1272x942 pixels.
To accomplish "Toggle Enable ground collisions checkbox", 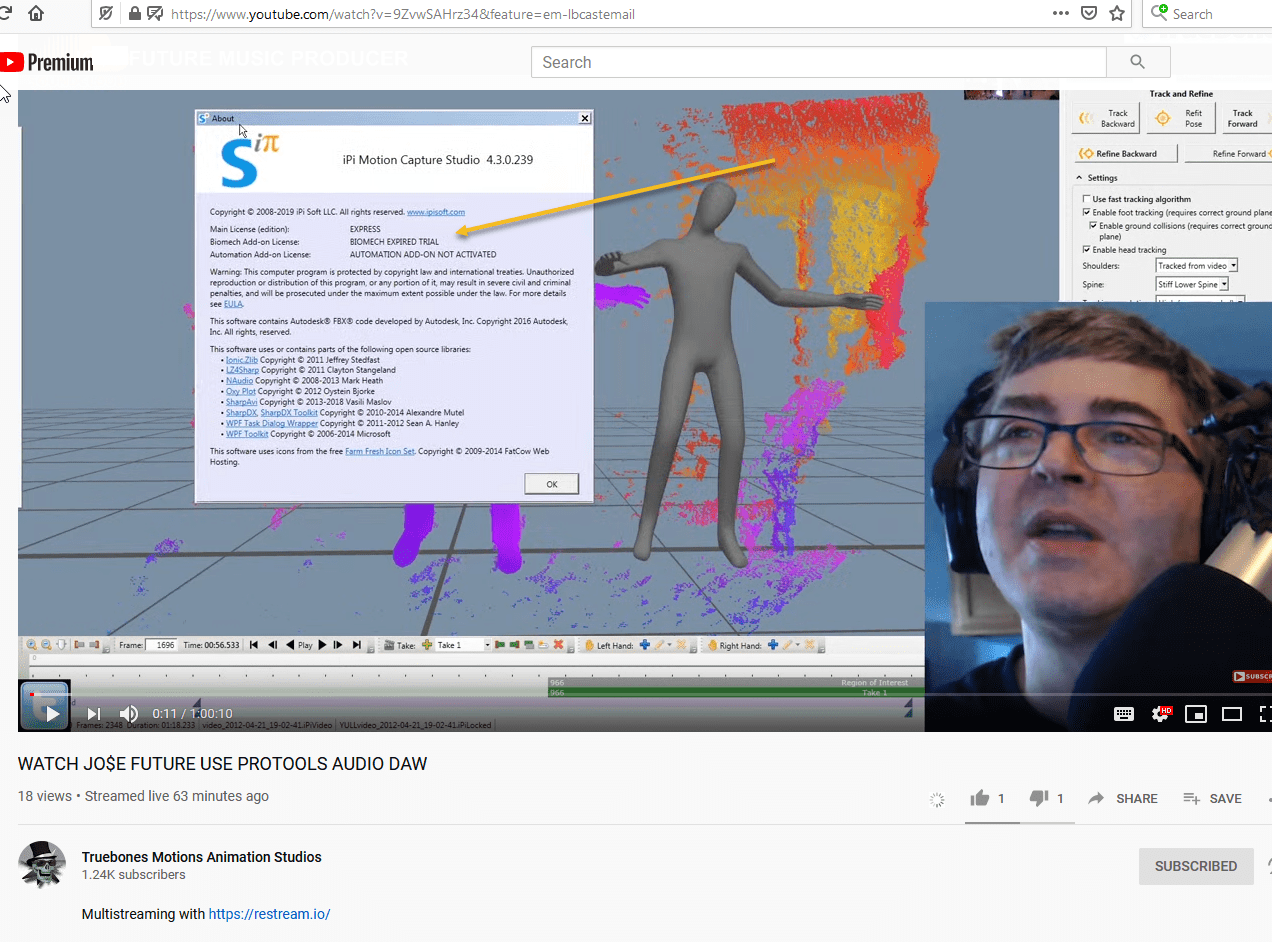I will pyautogui.click(x=1093, y=226).
